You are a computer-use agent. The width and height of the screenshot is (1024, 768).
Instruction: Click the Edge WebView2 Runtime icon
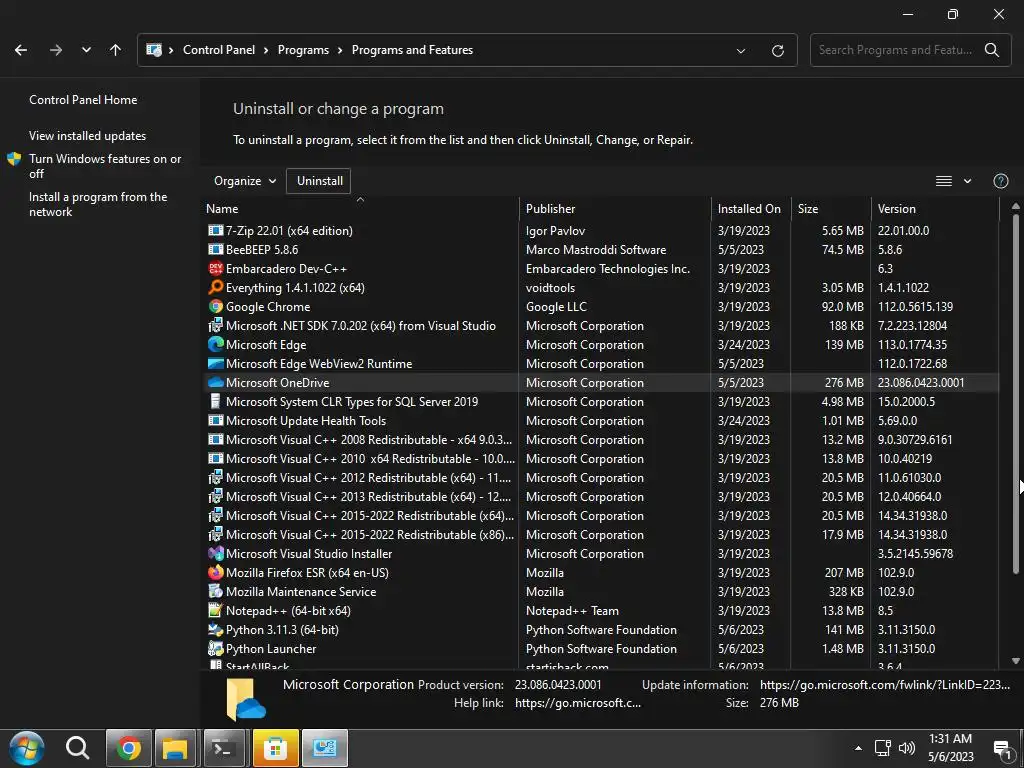pos(215,364)
